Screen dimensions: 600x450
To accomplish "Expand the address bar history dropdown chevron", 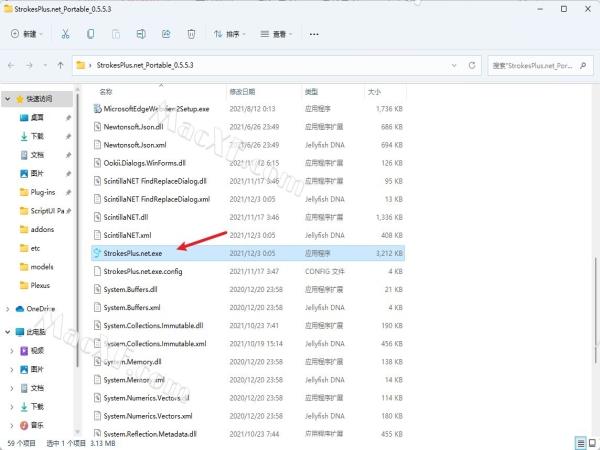I will (x=454, y=65).
